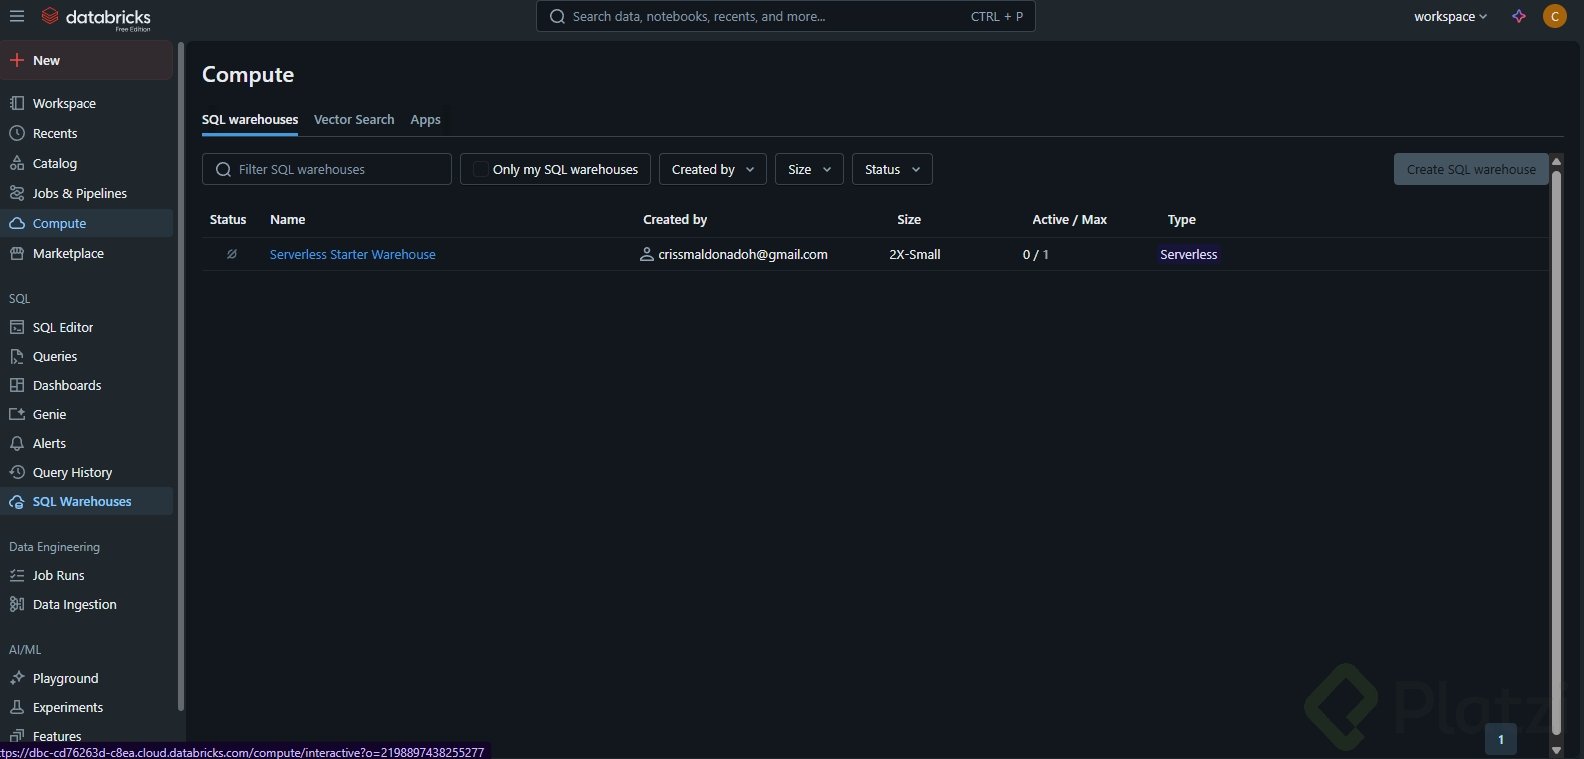This screenshot has height=759, width=1584.
Task: Click the Type column header
Action: coord(1182,220)
